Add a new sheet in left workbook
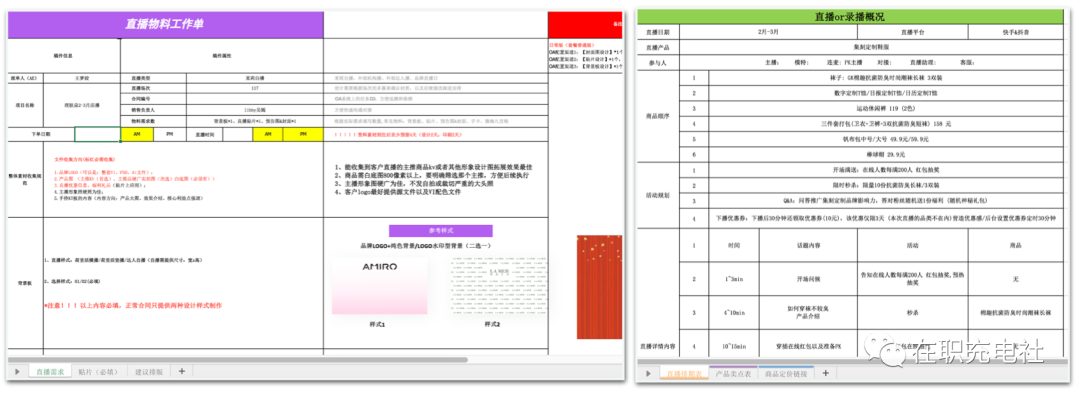 182,371
